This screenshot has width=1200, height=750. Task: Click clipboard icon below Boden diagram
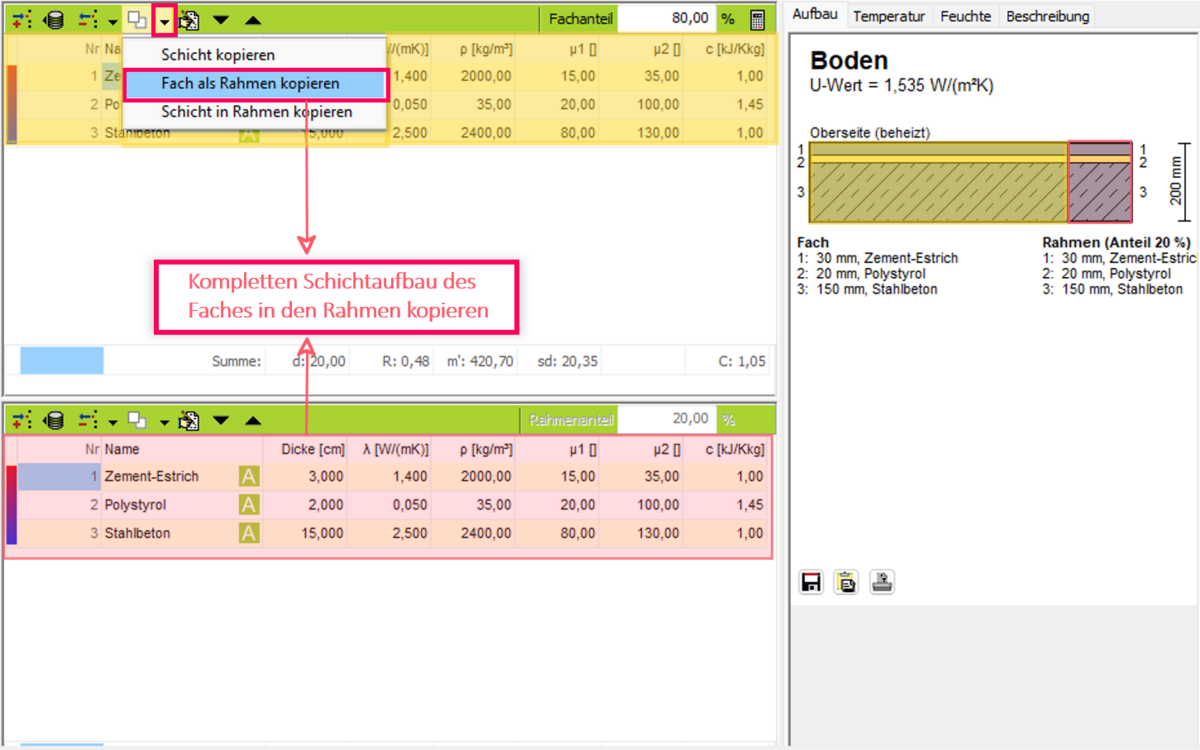click(846, 582)
